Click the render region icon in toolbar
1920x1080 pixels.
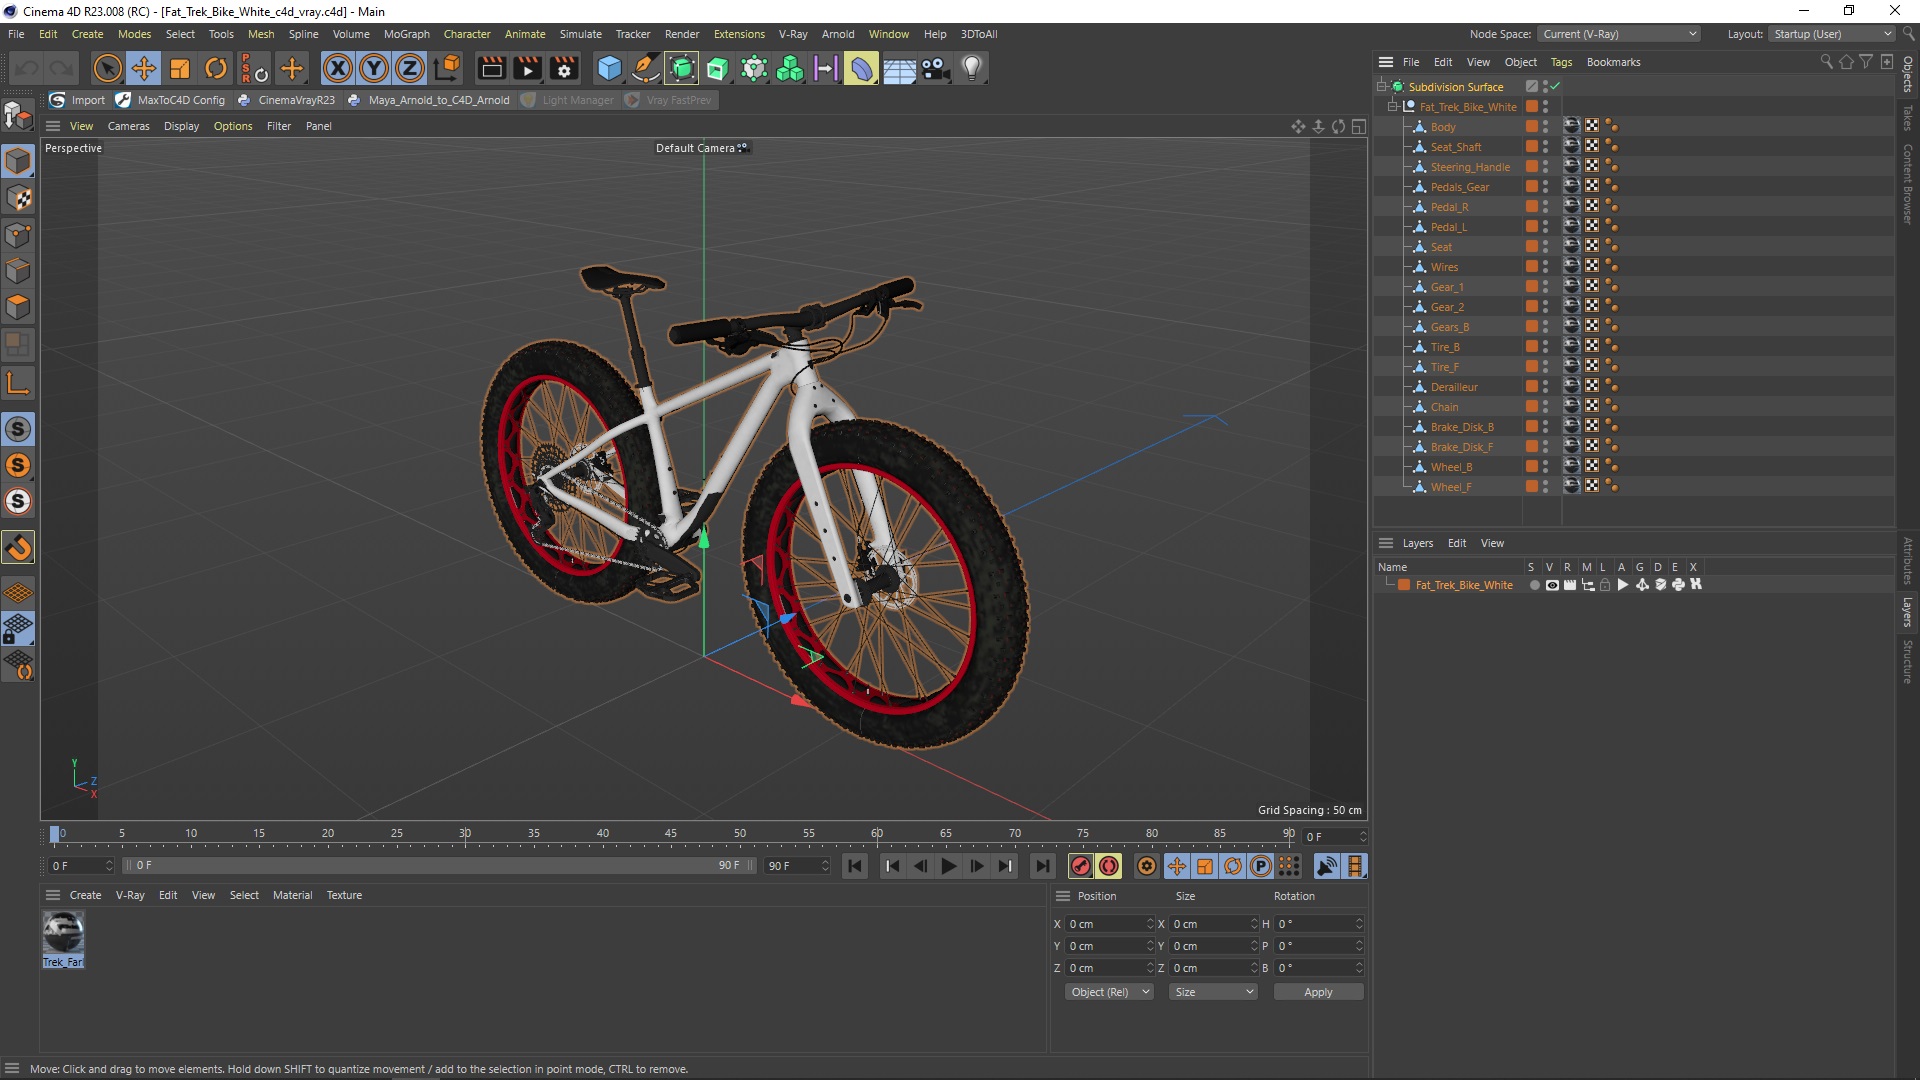(491, 67)
